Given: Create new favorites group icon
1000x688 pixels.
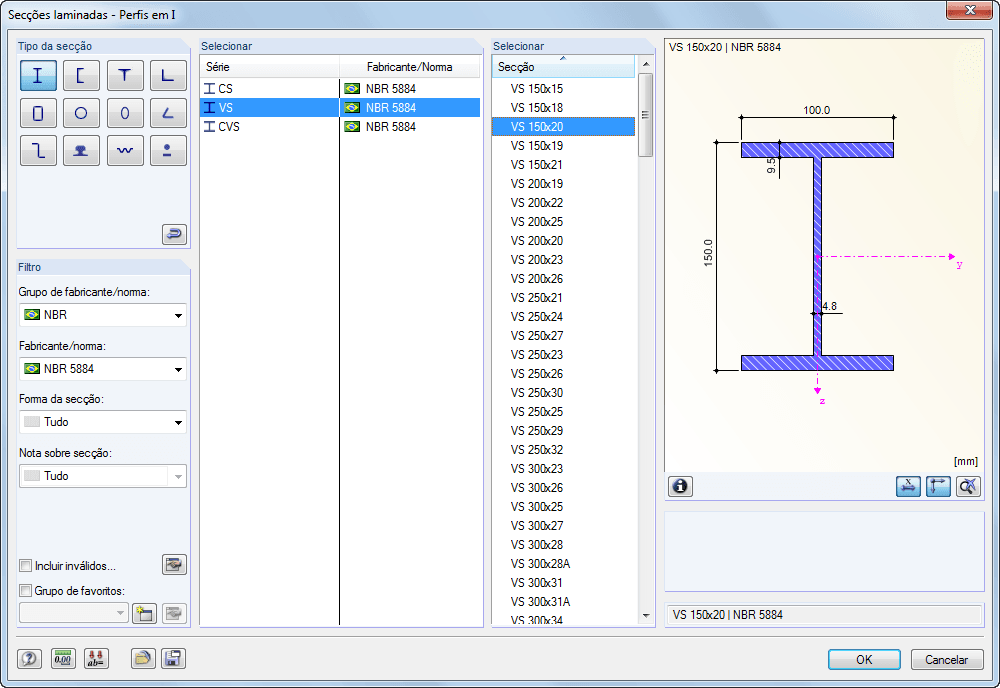Looking at the screenshot, I should [x=144, y=613].
